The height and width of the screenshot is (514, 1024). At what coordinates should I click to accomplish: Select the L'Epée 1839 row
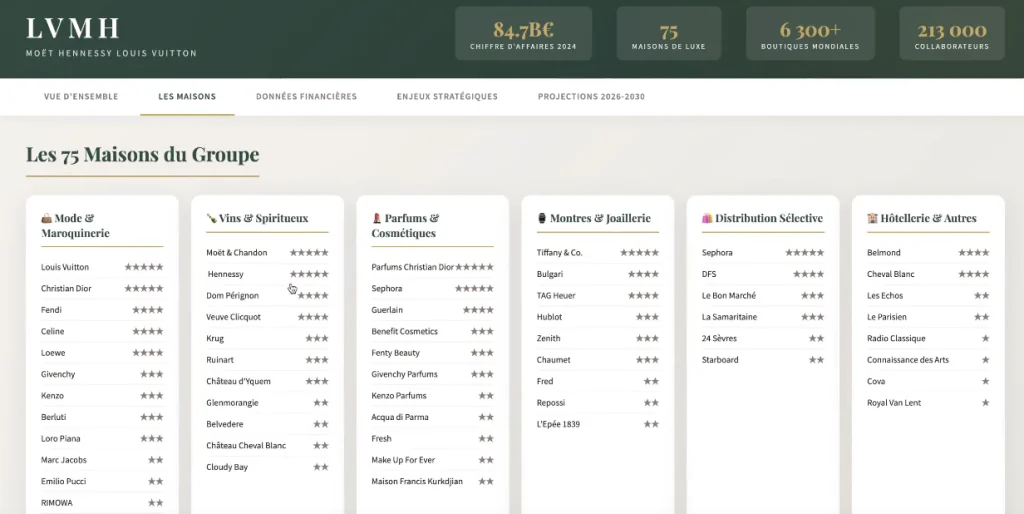tap(598, 425)
